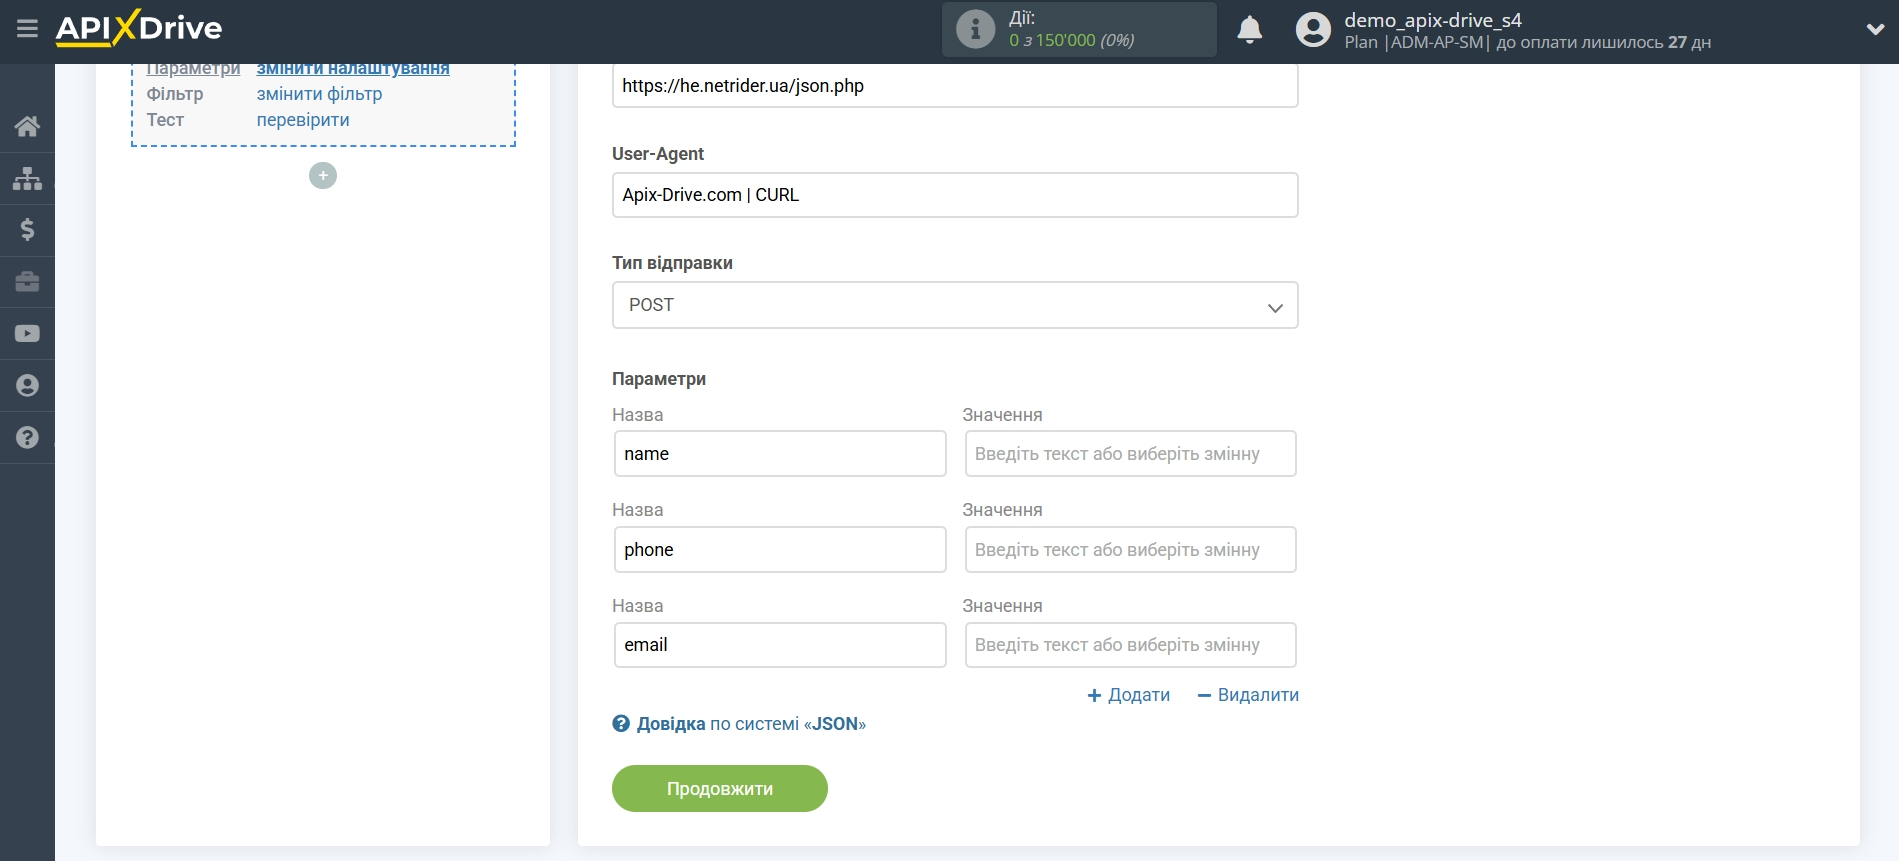Click the 'Параметри' label in the step panel
Screen dimensions: 1899x861
(x=194, y=69)
